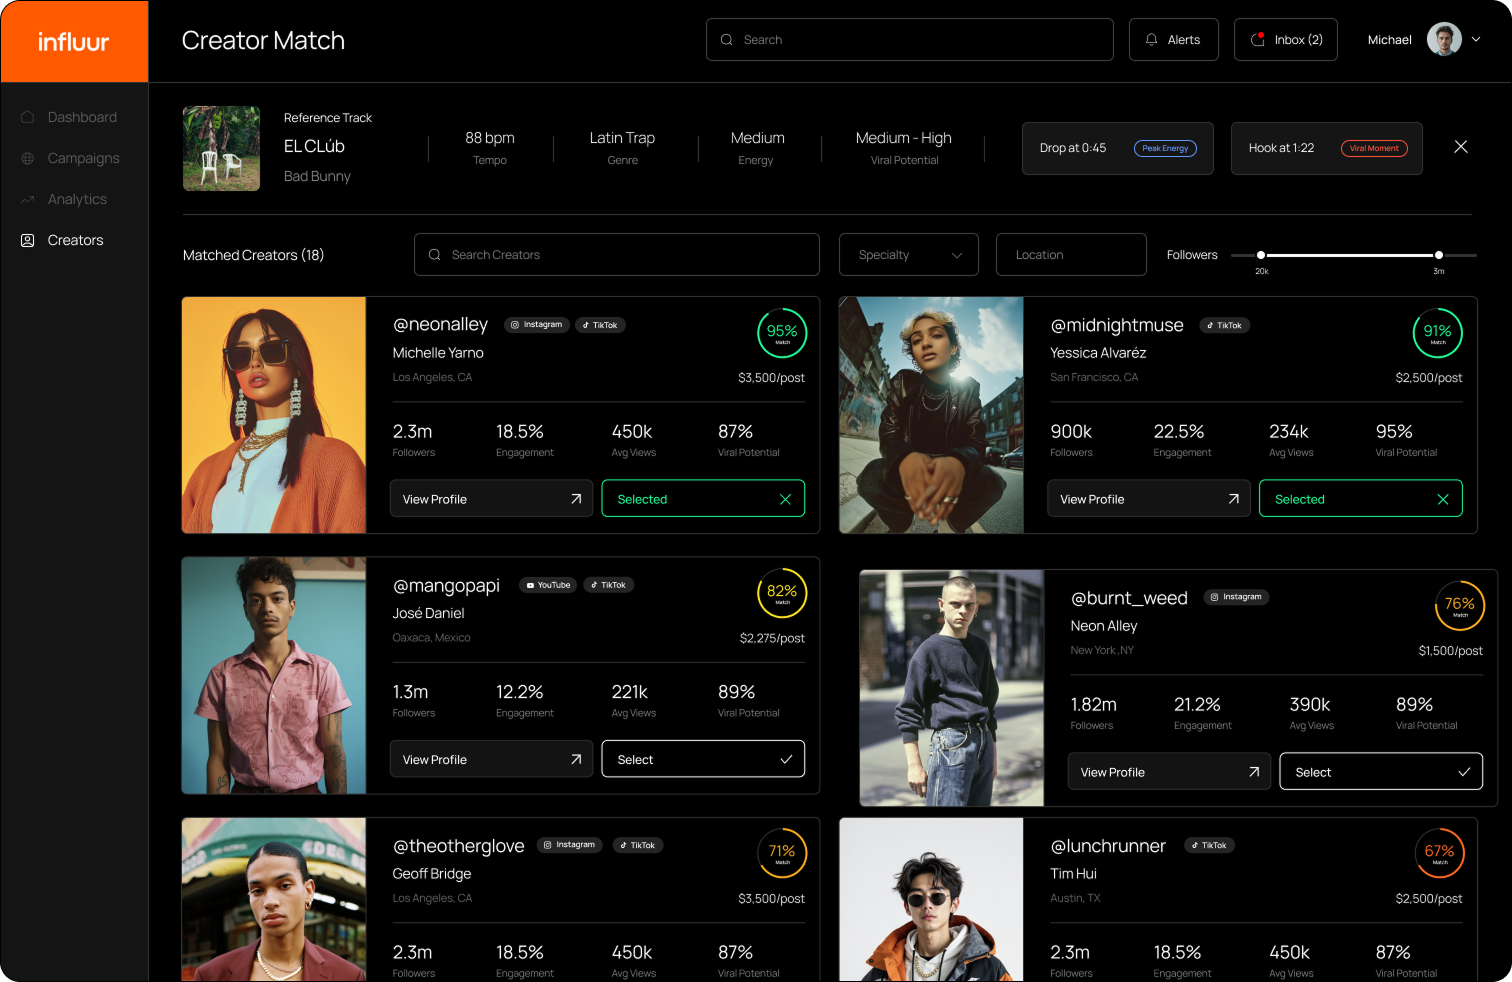Click the 95% match ring
Viewport: 1512px width, 982px height.
[782, 333]
